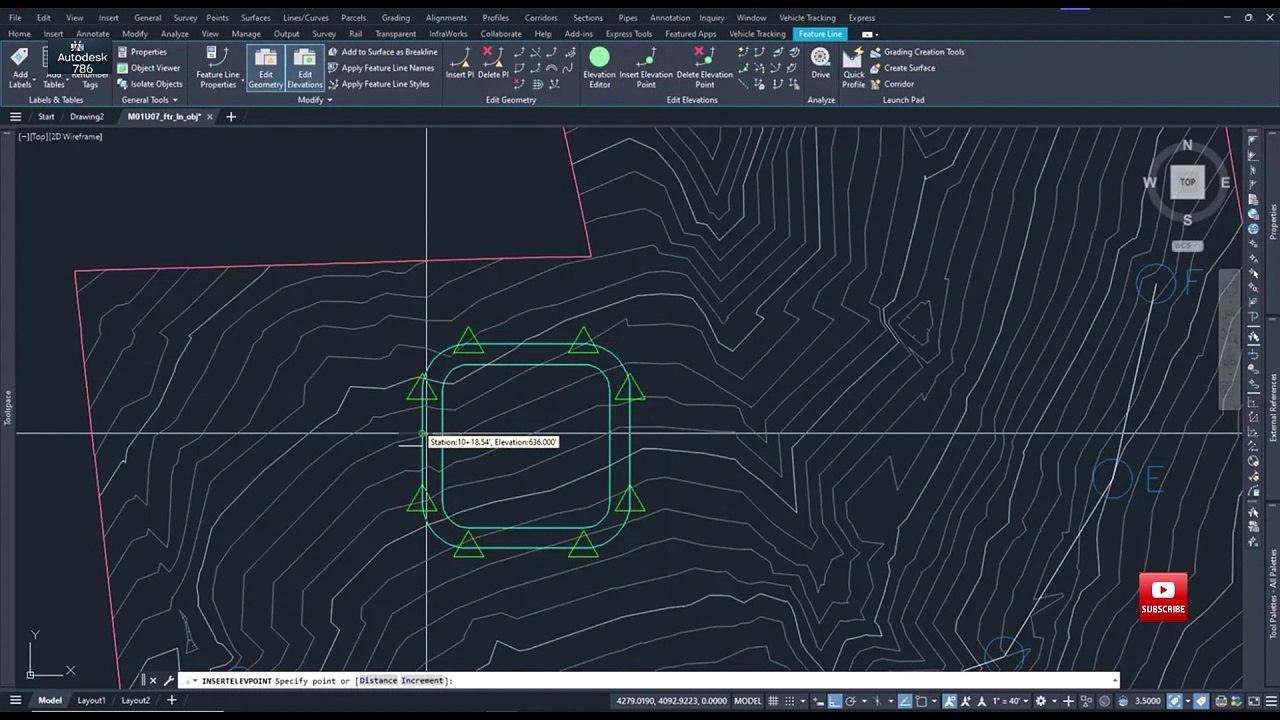Open Grading Creation Tools
Image resolution: width=1280 pixels, height=720 pixels.
click(917, 52)
